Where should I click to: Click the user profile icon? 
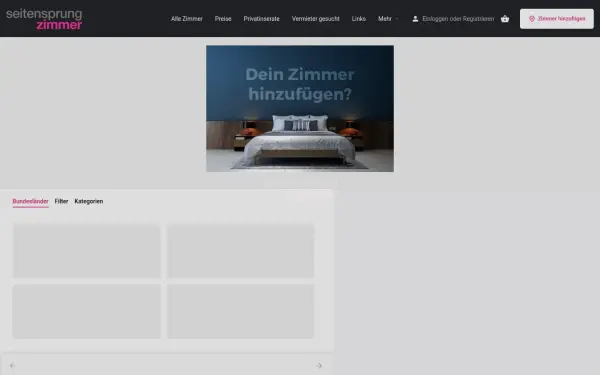(415, 19)
